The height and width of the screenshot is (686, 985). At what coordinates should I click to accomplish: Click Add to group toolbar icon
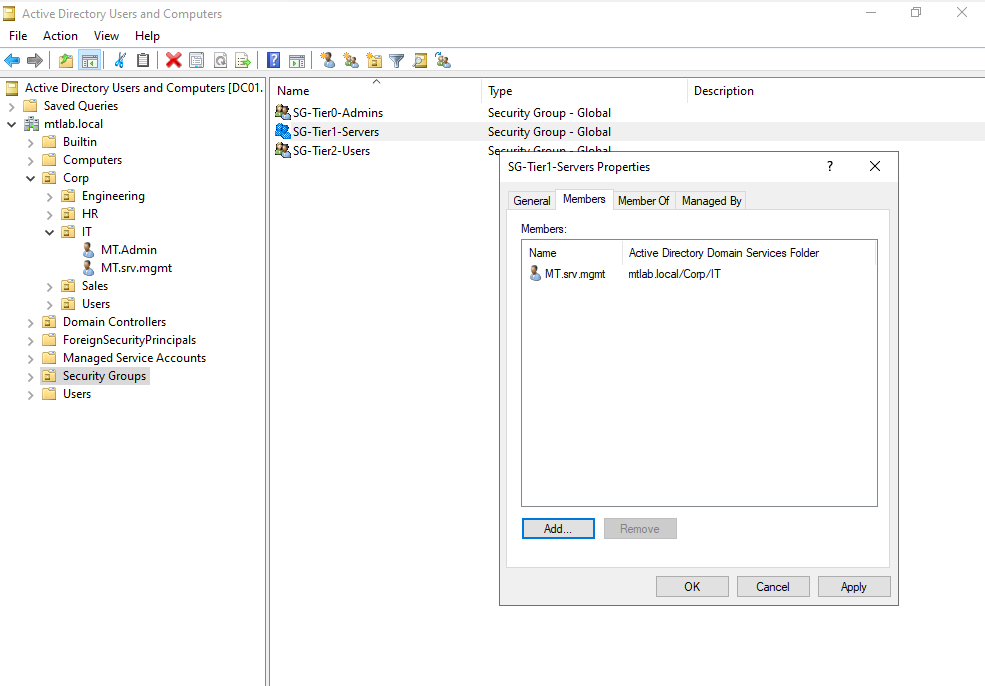443,60
